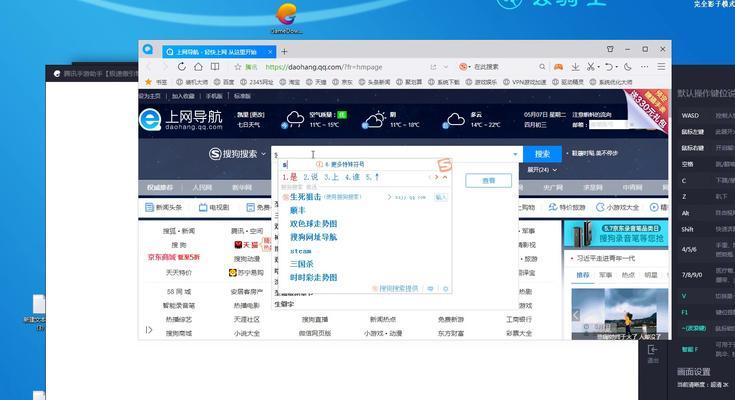Click the exit icon in emulator side panel
The height and width of the screenshot is (400, 735).
[x=652, y=353]
